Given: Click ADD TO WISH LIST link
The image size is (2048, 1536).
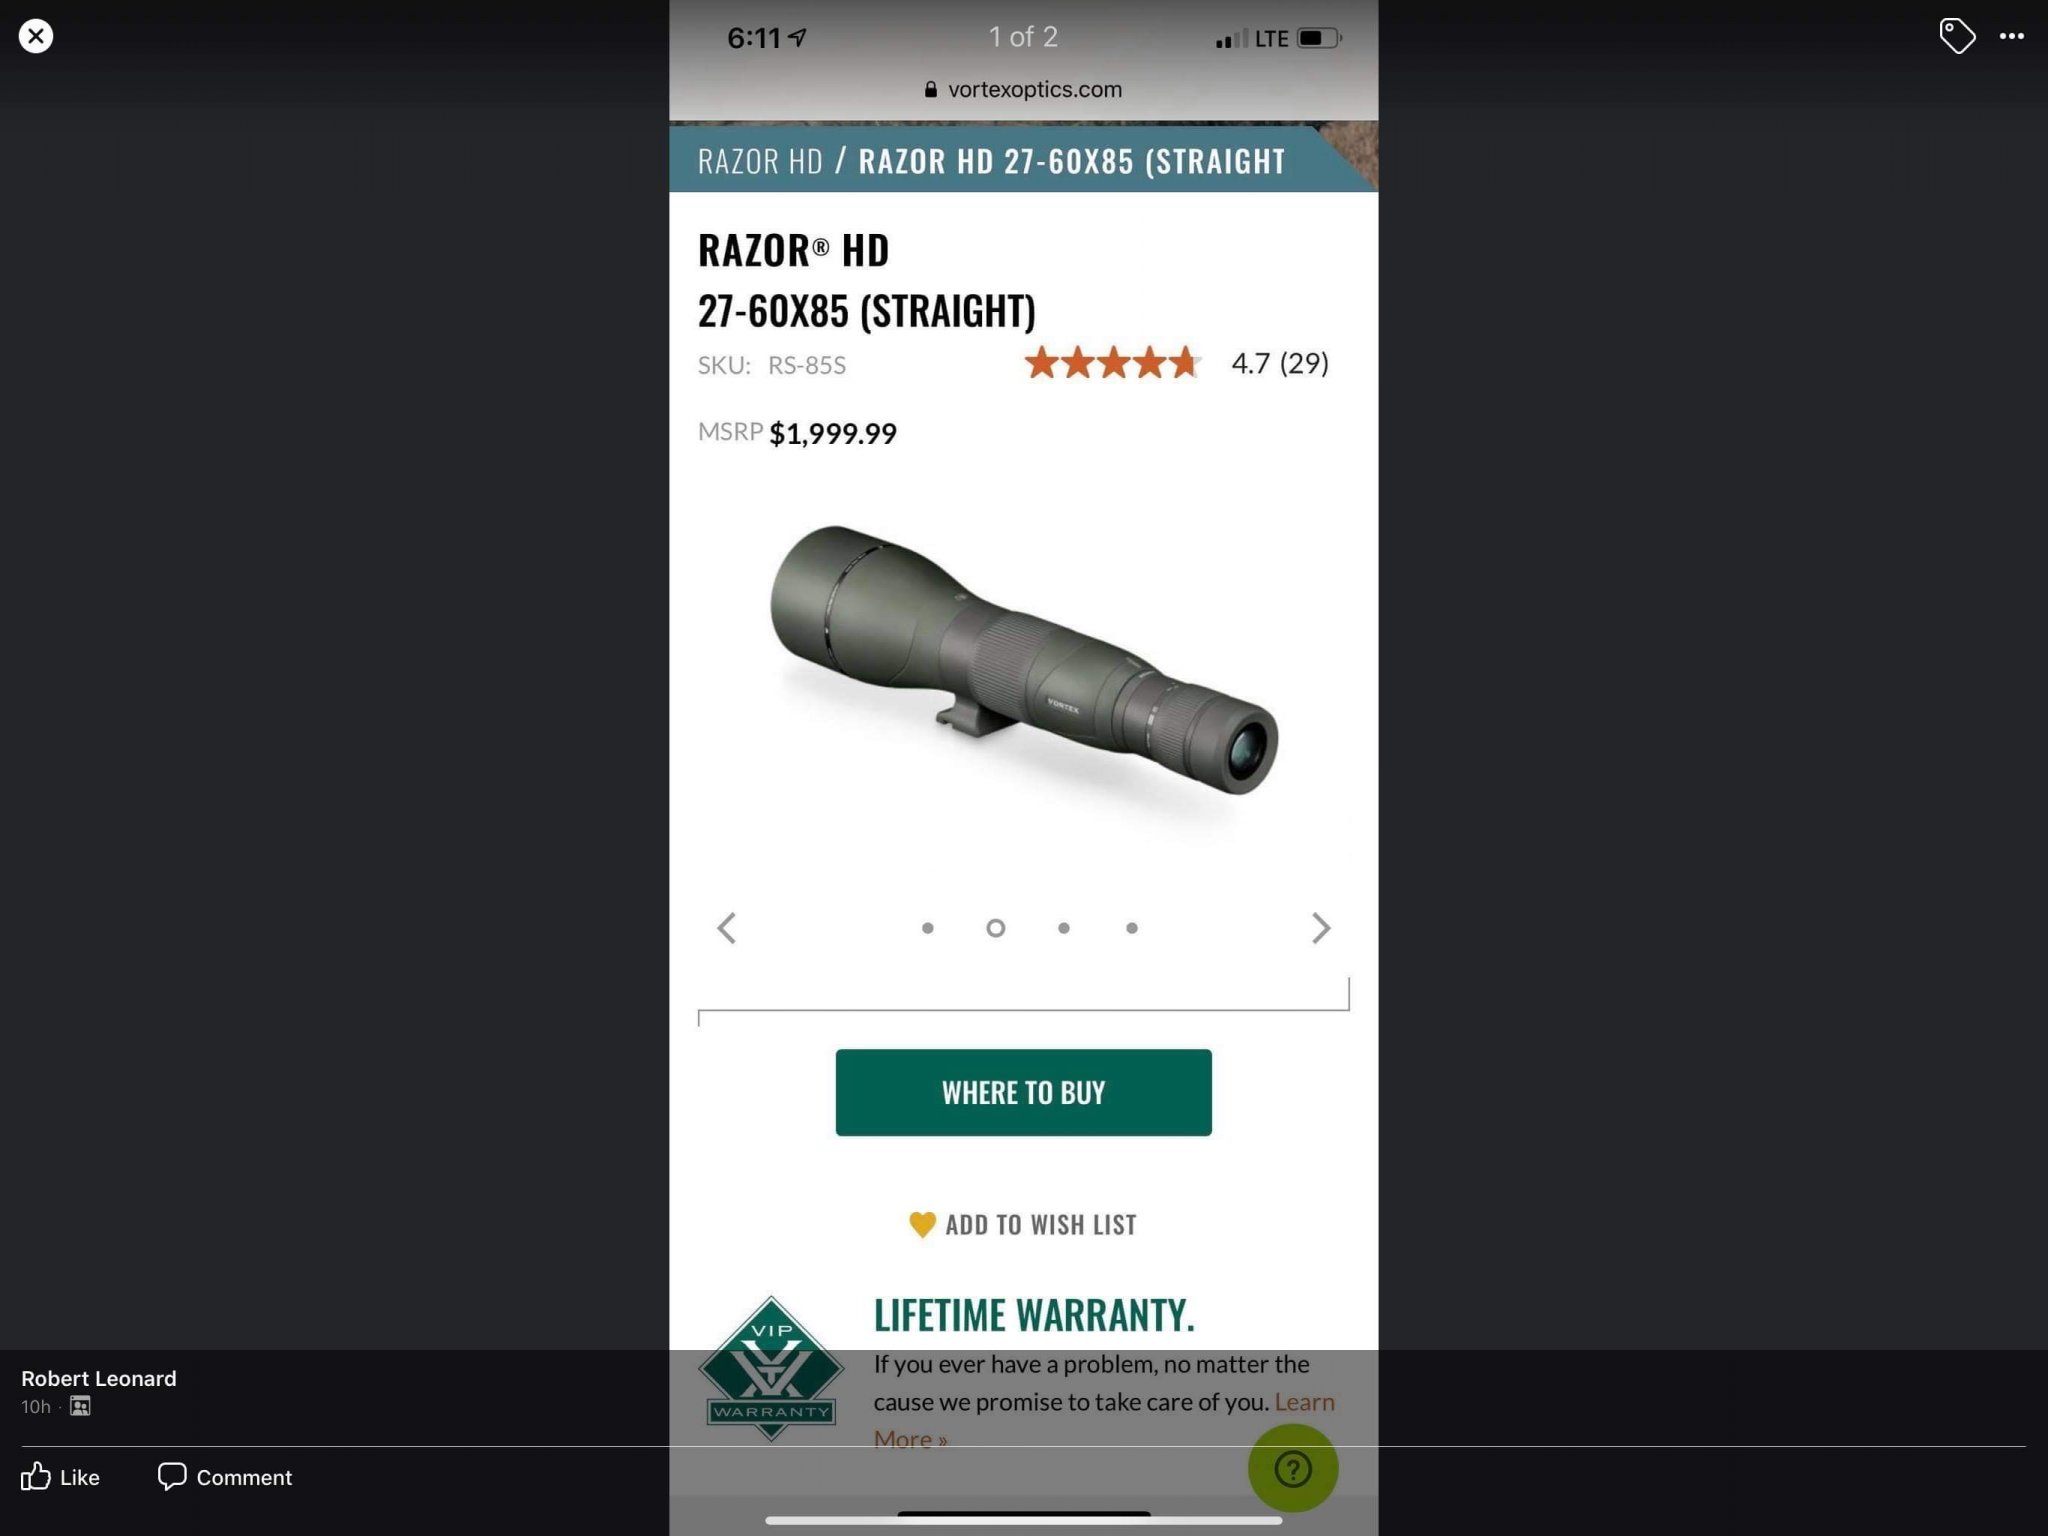Looking at the screenshot, I should pyautogui.click(x=1041, y=1225).
